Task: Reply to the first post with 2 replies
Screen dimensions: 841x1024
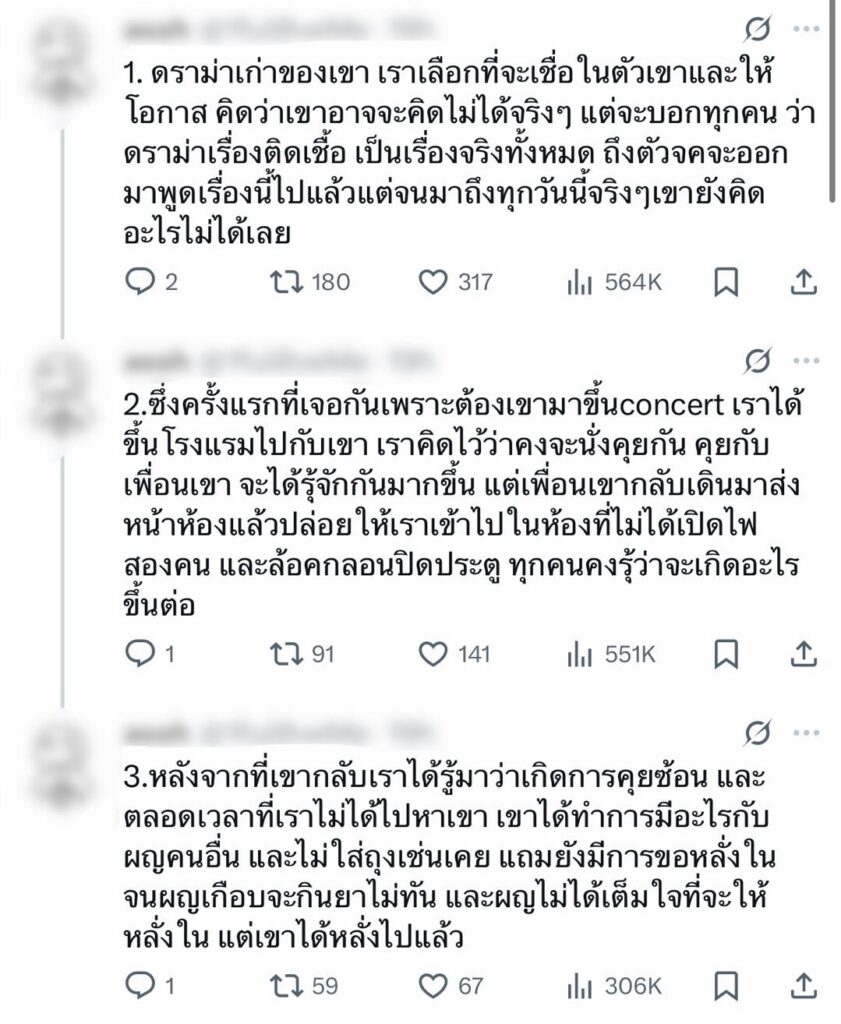Action: click(x=142, y=282)
